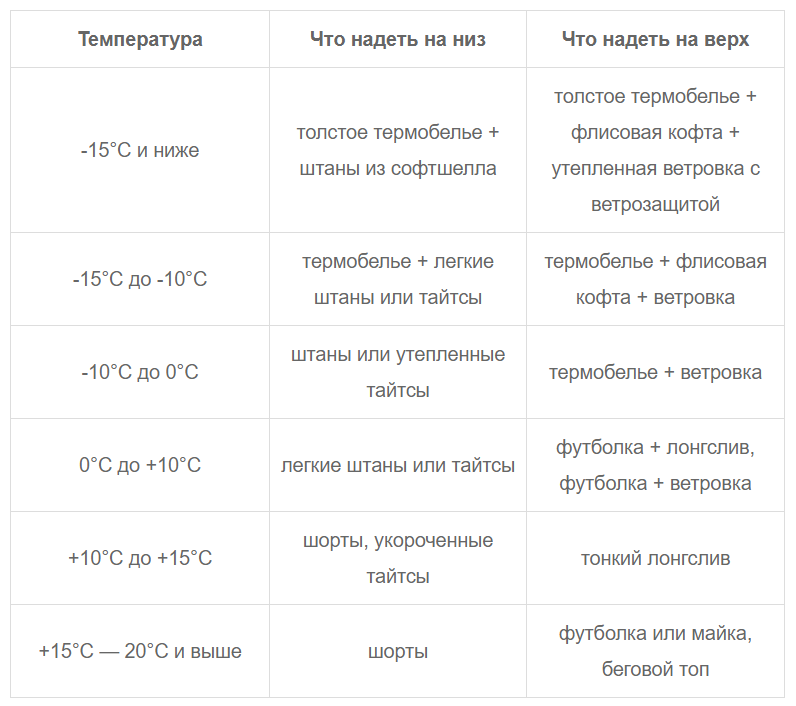Screen dimensions: 796x706
Task: Click the Что надеть на низ header
Action: coord(398,39)
